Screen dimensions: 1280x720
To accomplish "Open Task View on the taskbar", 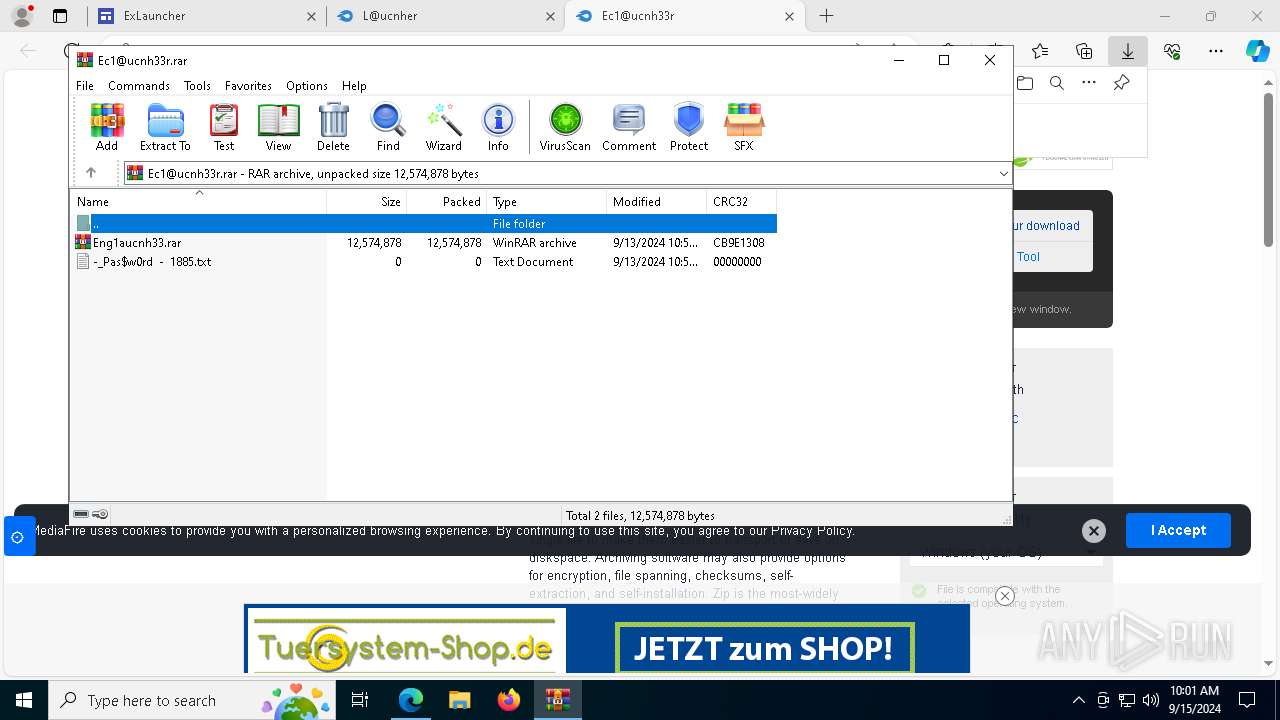I will pyautogui.click(x=360, y=700).
